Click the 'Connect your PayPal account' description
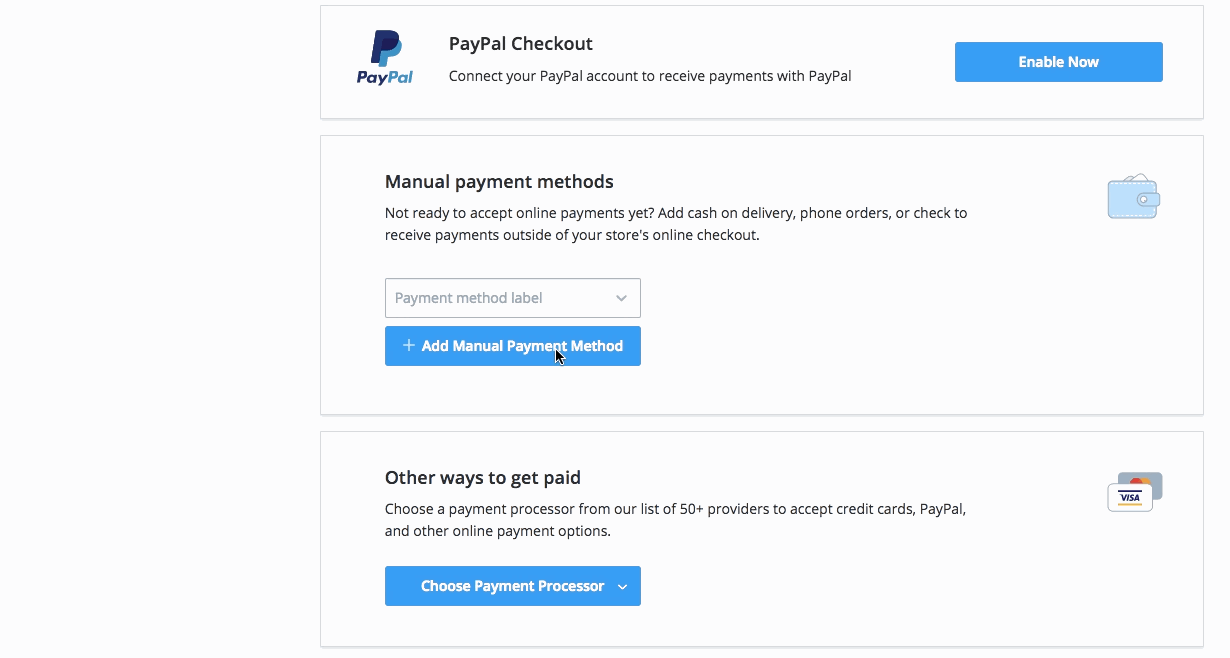This screenshot has height=658, width=1230. pyautogui.click(x=650, y=76)
